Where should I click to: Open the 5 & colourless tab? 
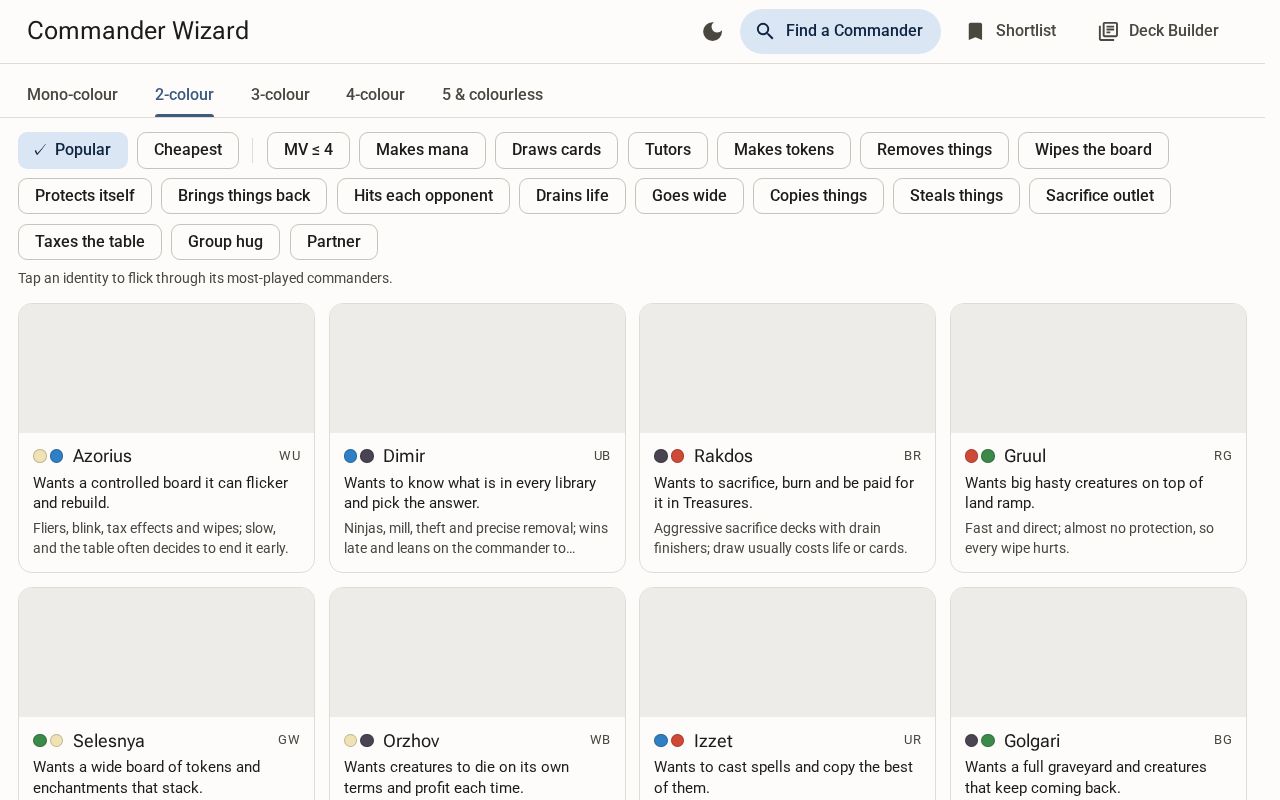point(492,94)
